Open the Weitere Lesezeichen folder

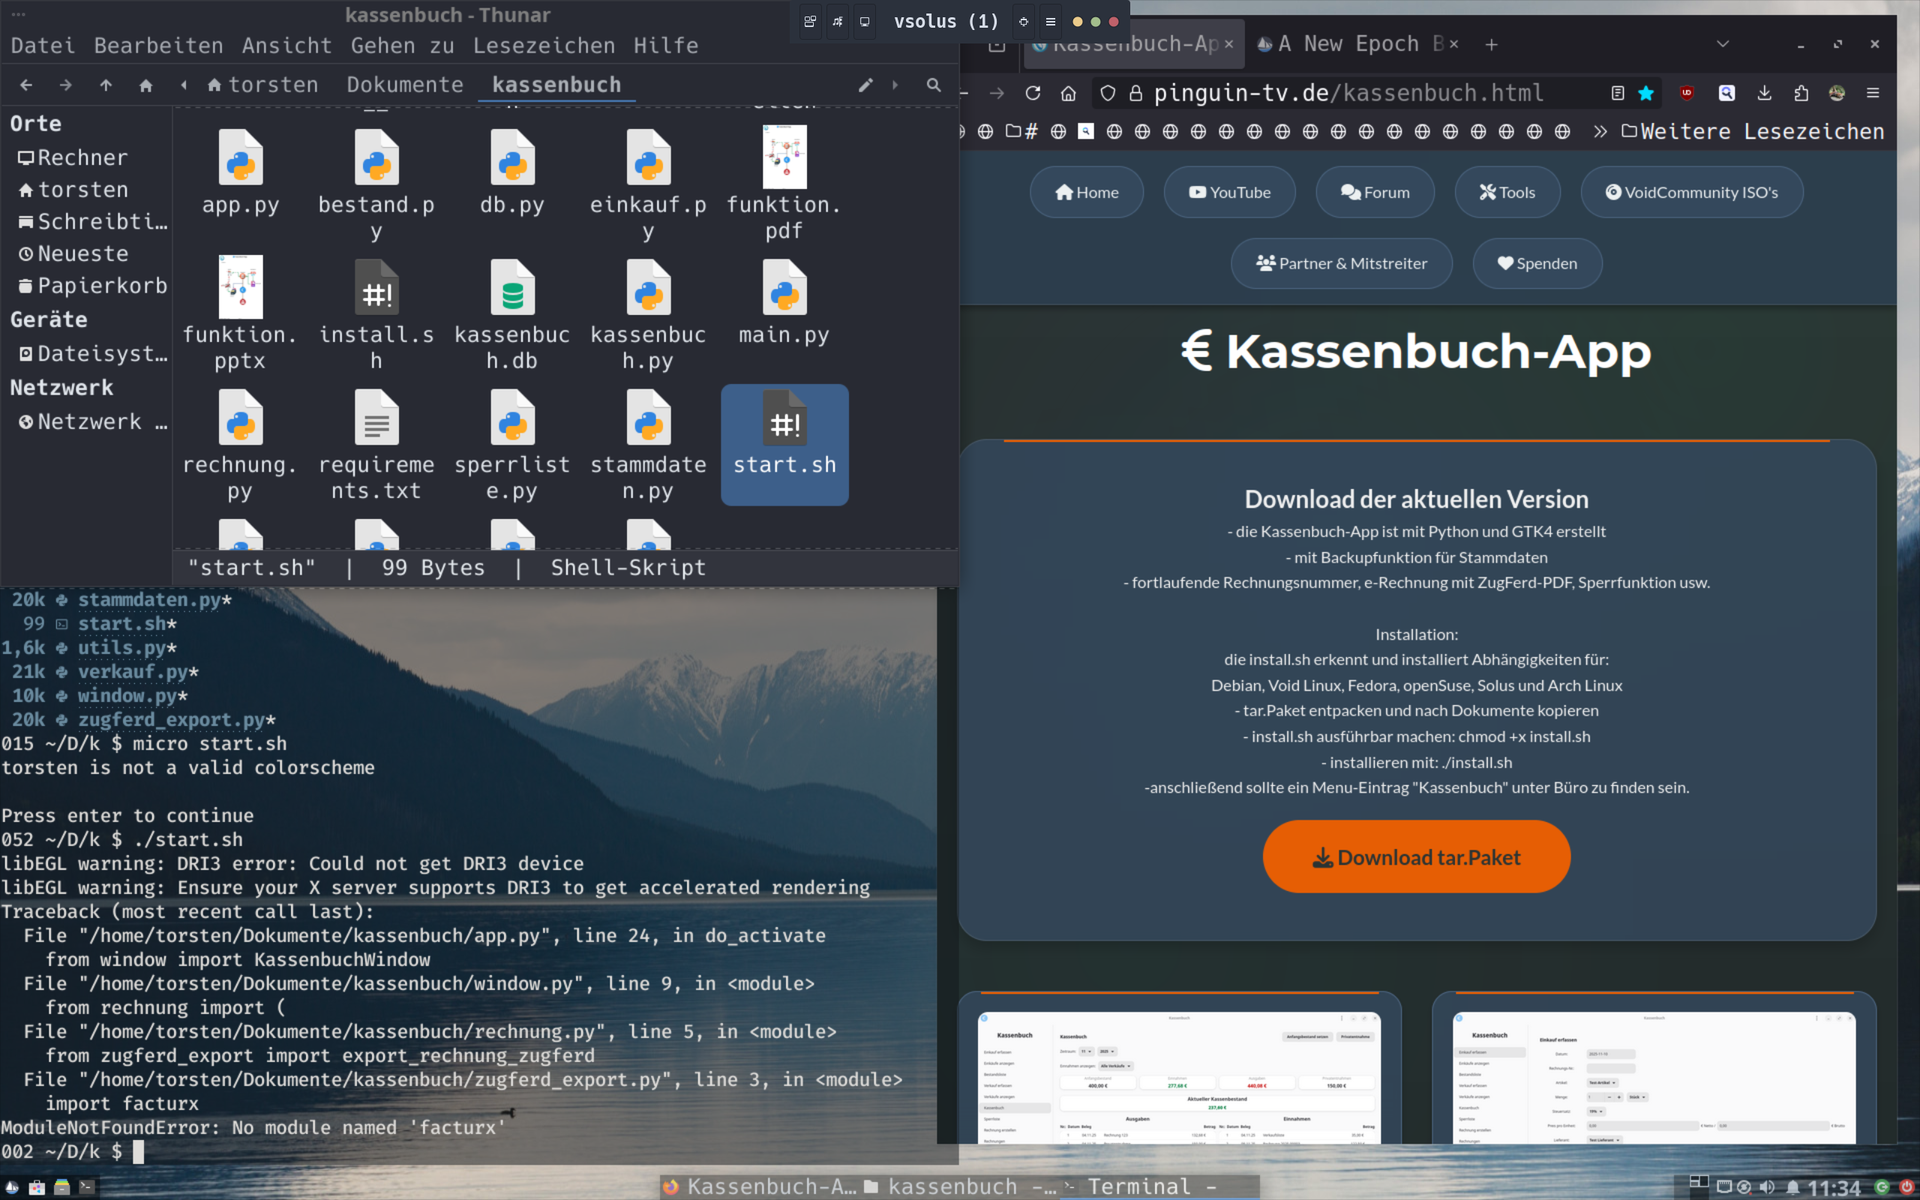tap(1753, 131)
